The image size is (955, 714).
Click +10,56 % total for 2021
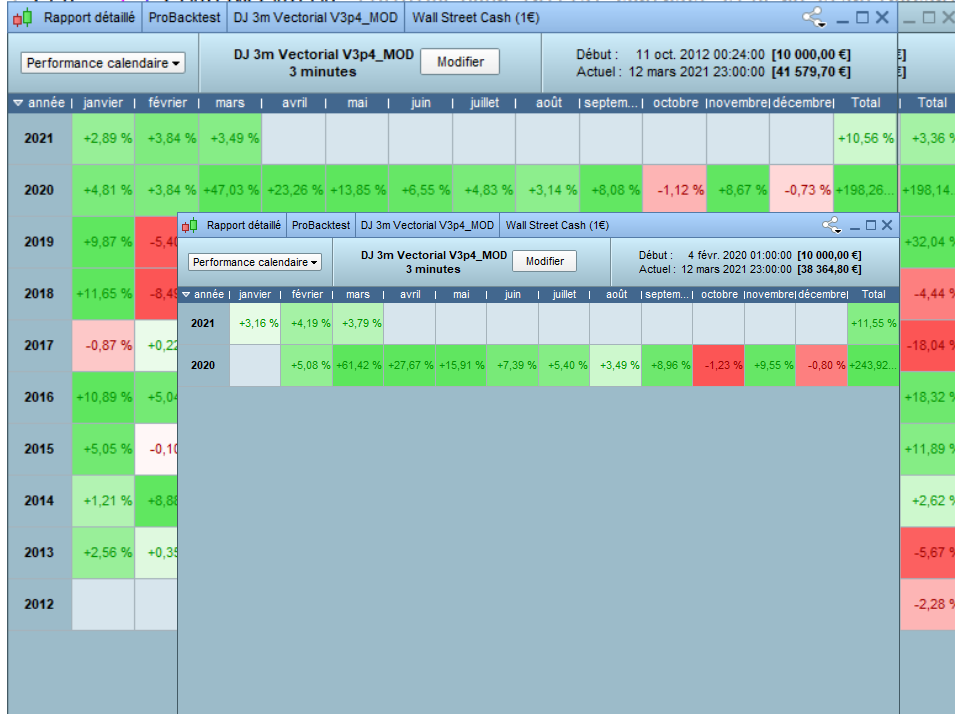tap(865, 138)
